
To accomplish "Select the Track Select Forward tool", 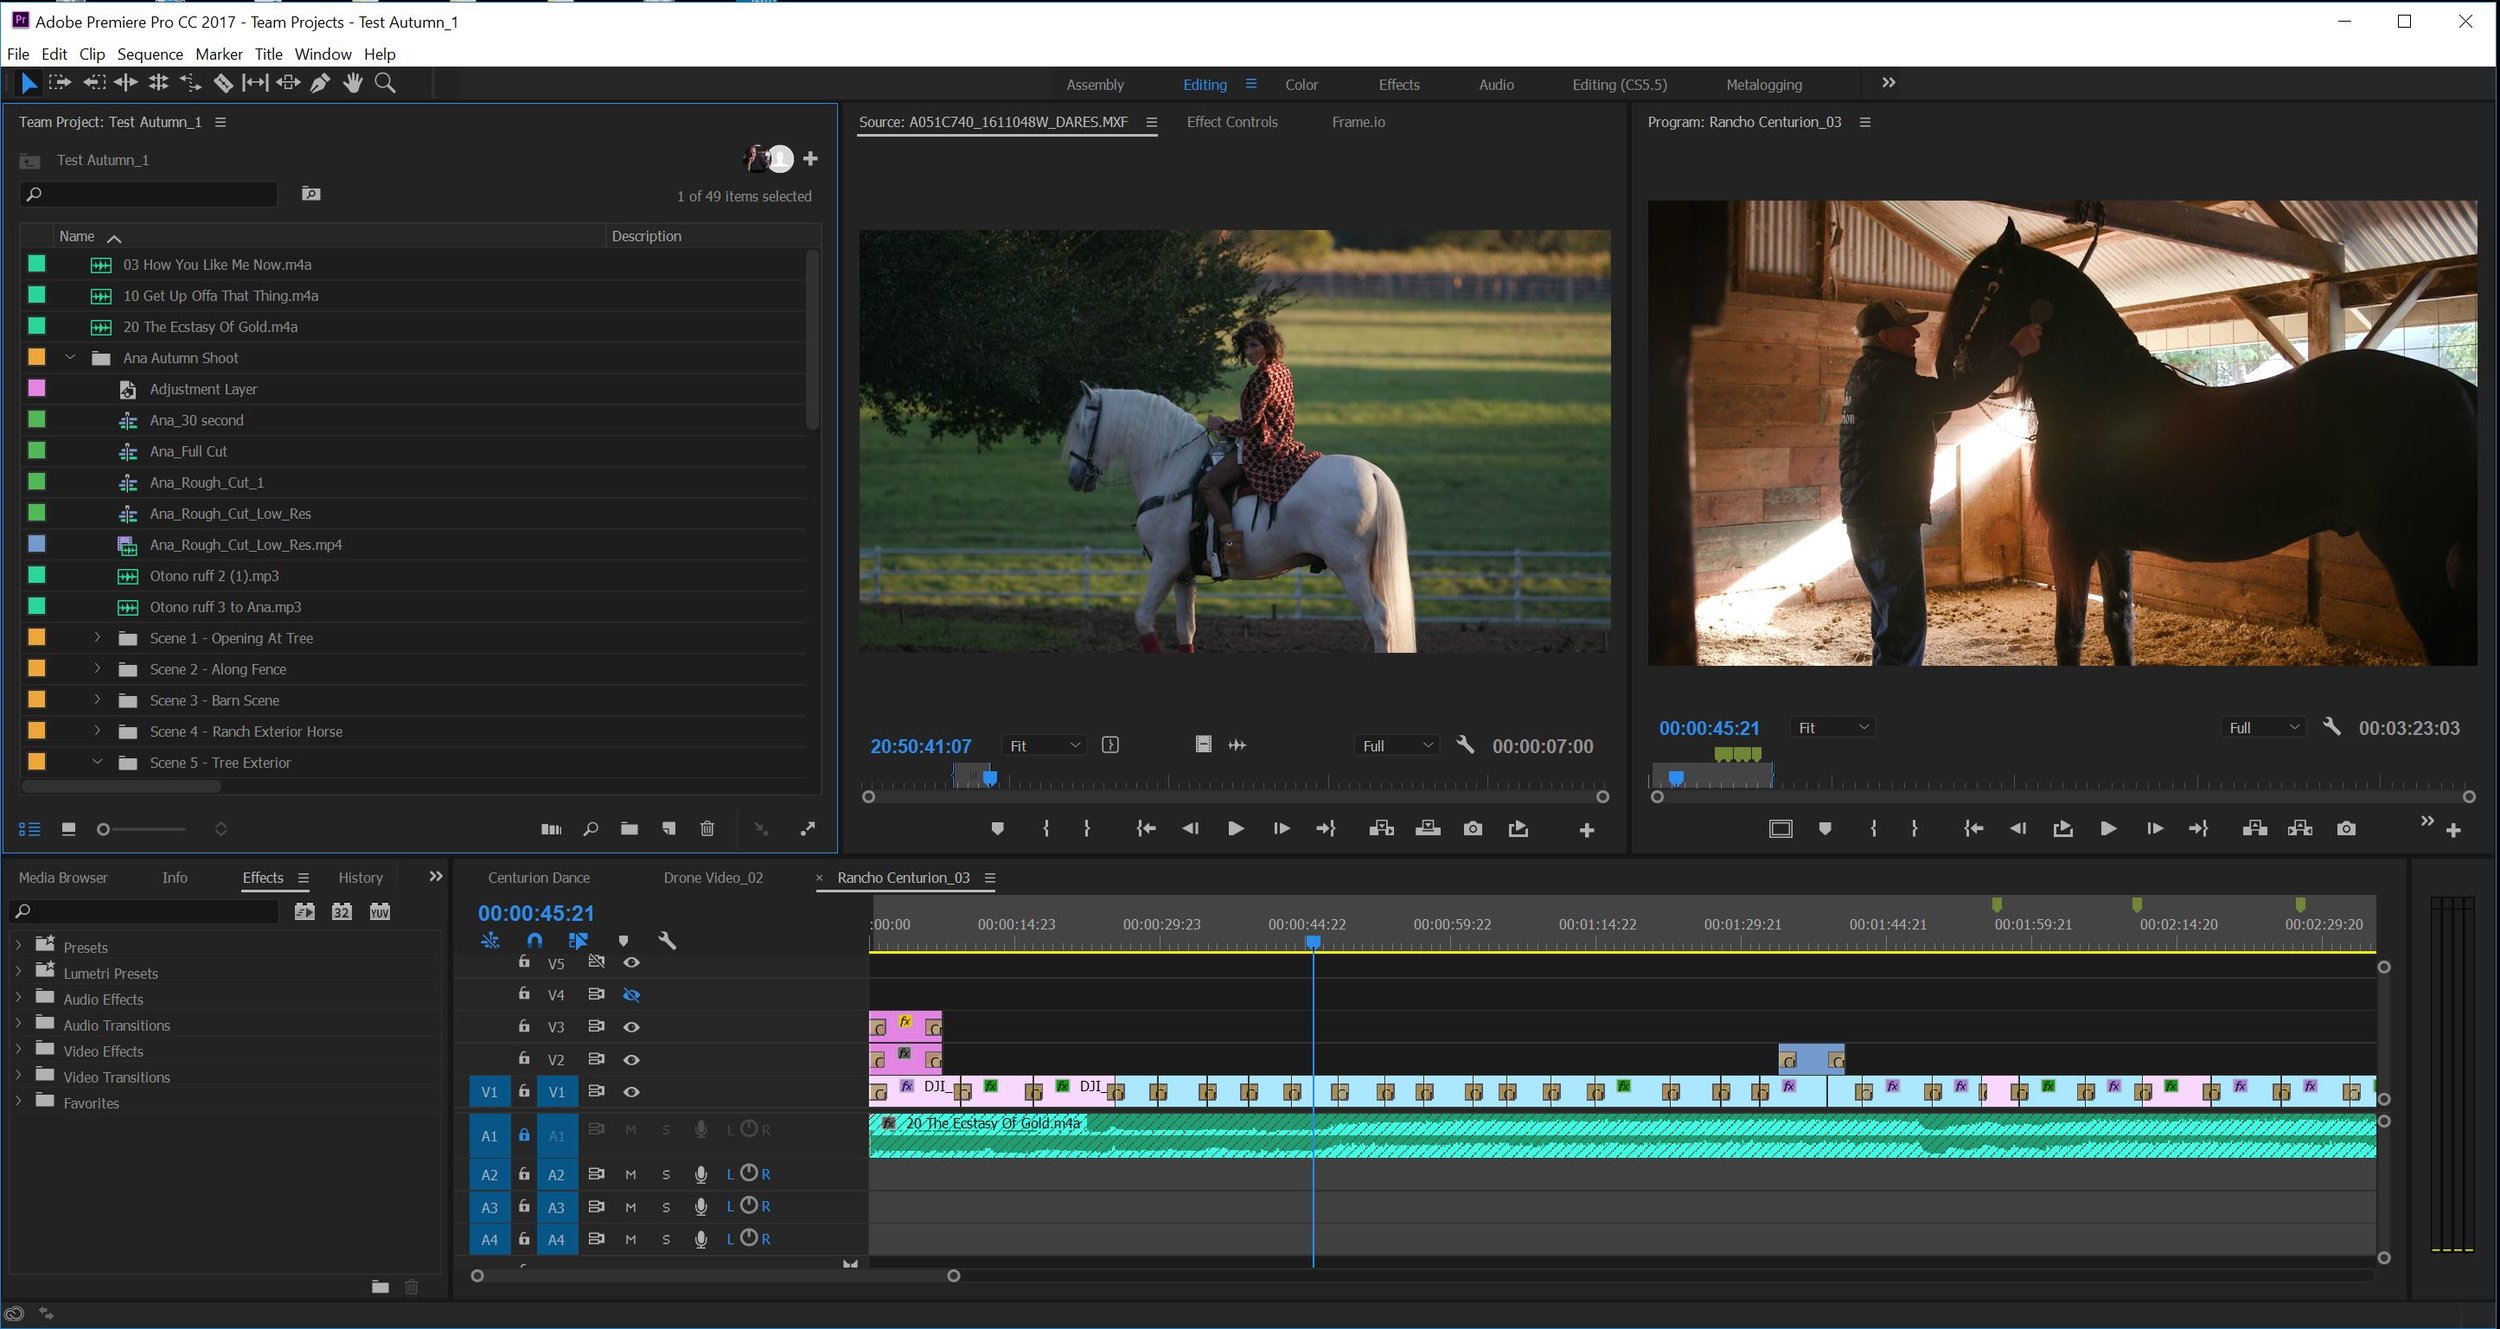I will click(x=60, y=83).
